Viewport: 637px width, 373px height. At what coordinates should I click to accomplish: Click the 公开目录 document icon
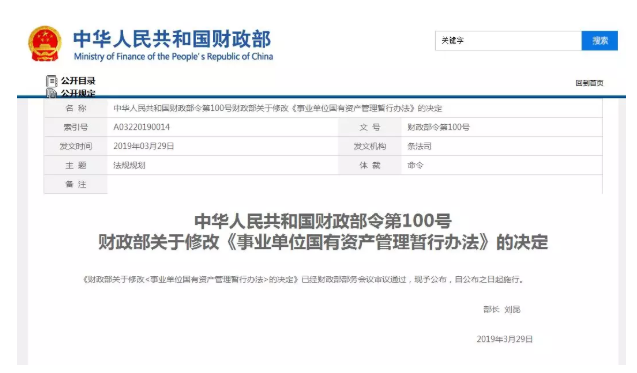tap(52, 81)
